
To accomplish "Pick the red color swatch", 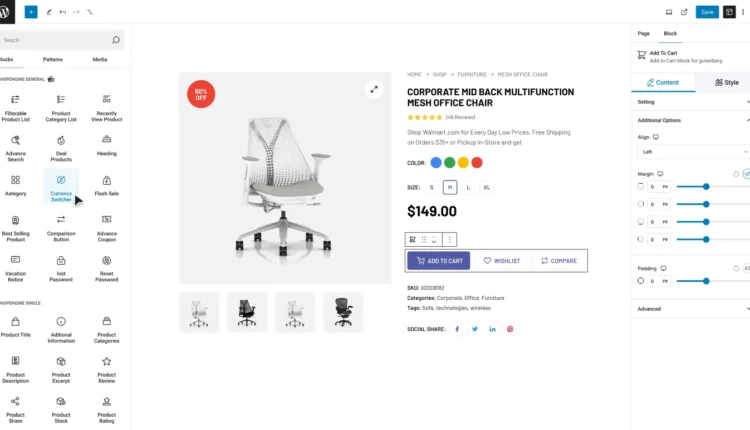I will tap(476, 163).
